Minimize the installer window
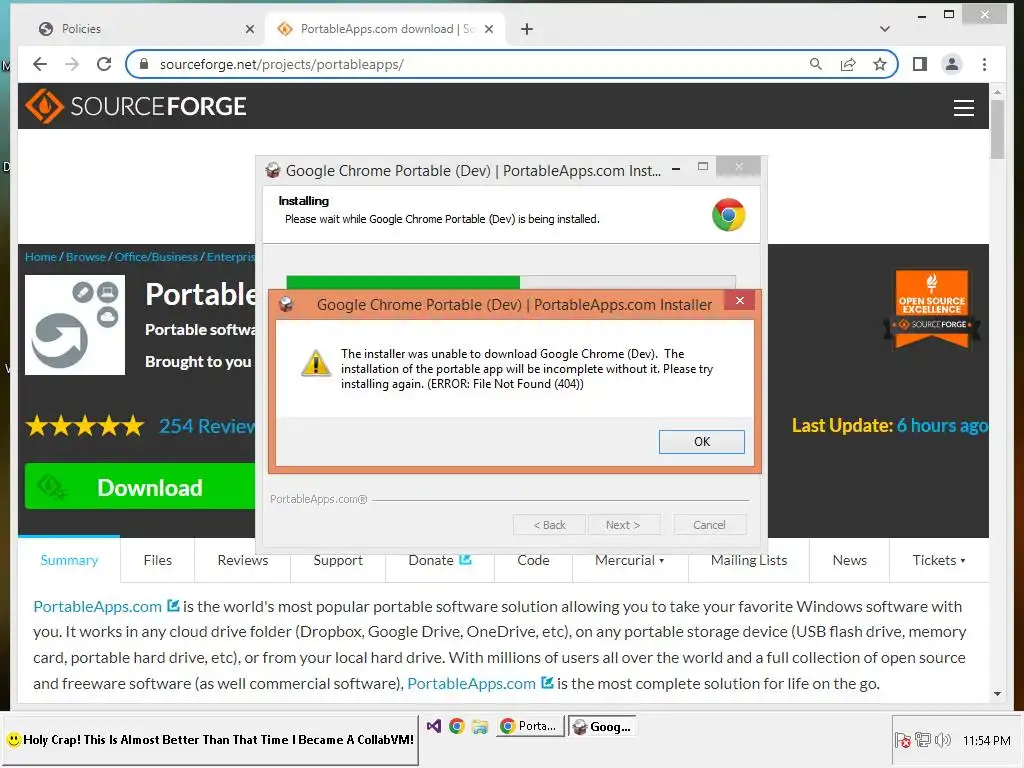The height and width of the screenshot is (768, 1024). (x=677, y=169)
